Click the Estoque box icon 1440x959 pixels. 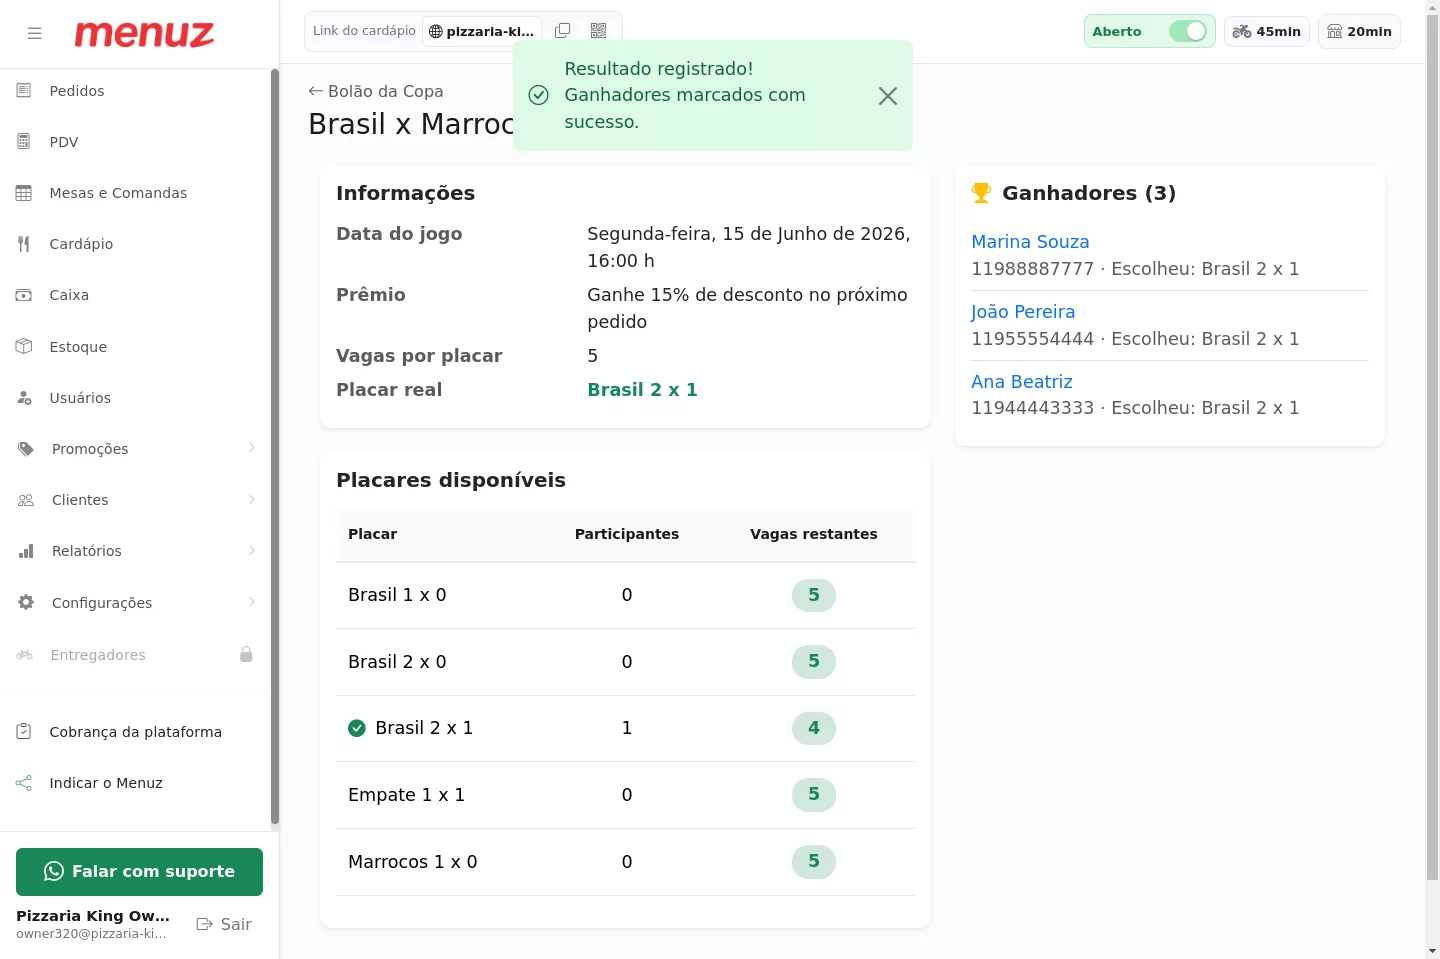pos(24,346)
